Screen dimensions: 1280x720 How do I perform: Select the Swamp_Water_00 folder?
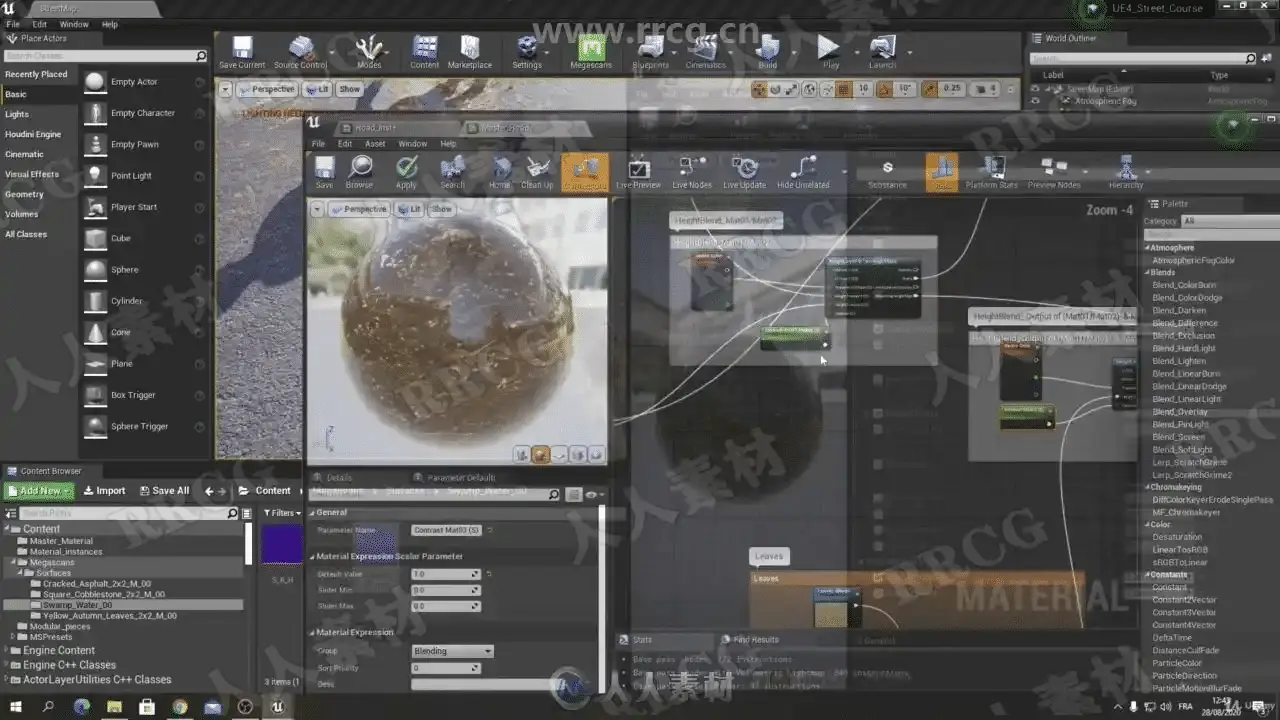78,605
